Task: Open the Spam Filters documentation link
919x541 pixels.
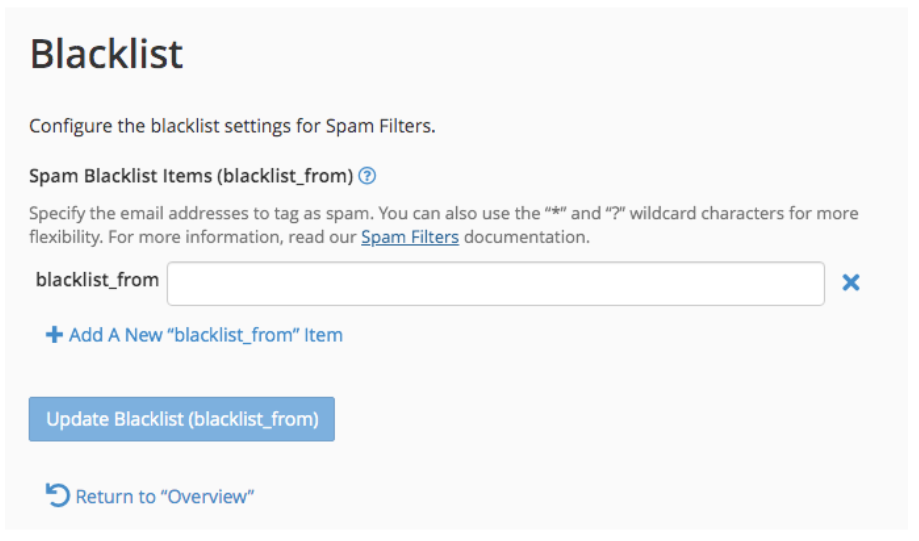Action: coord(410,238)
